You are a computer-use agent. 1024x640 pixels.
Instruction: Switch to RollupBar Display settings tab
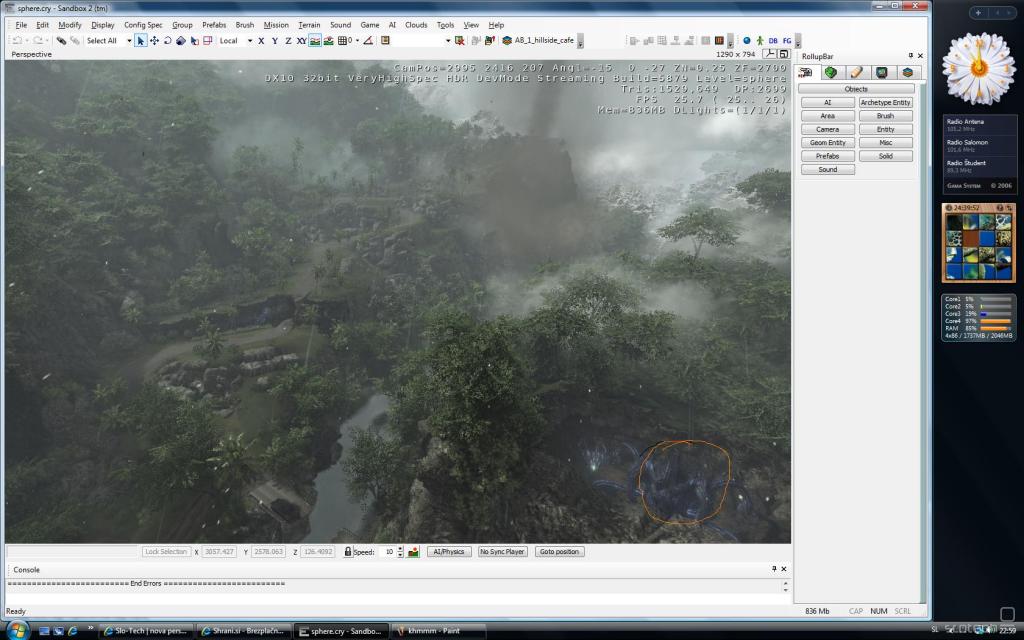click(882, 72)
